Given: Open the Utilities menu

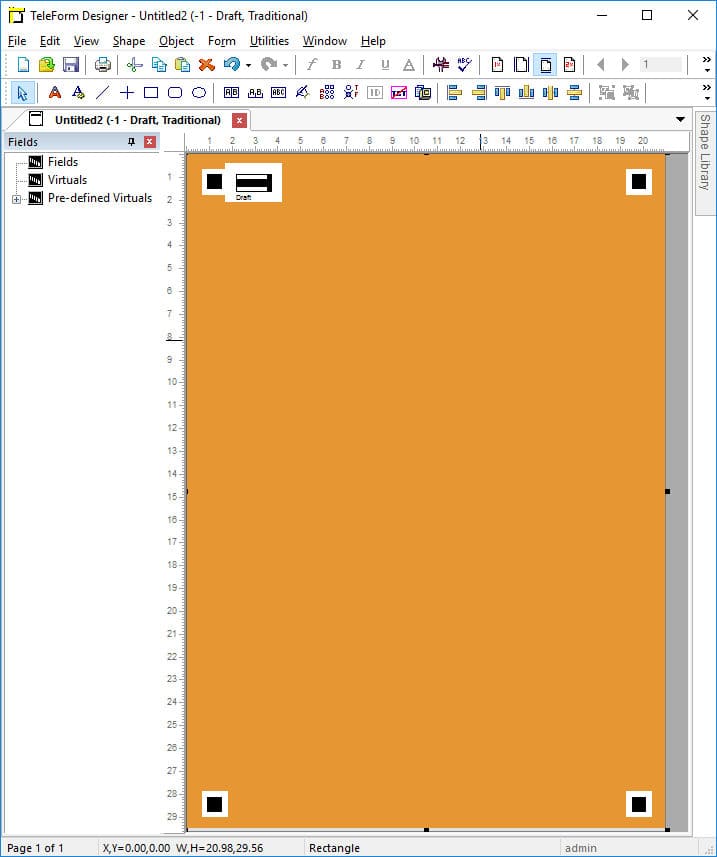Looking at the screenshot, I should 269,41.
